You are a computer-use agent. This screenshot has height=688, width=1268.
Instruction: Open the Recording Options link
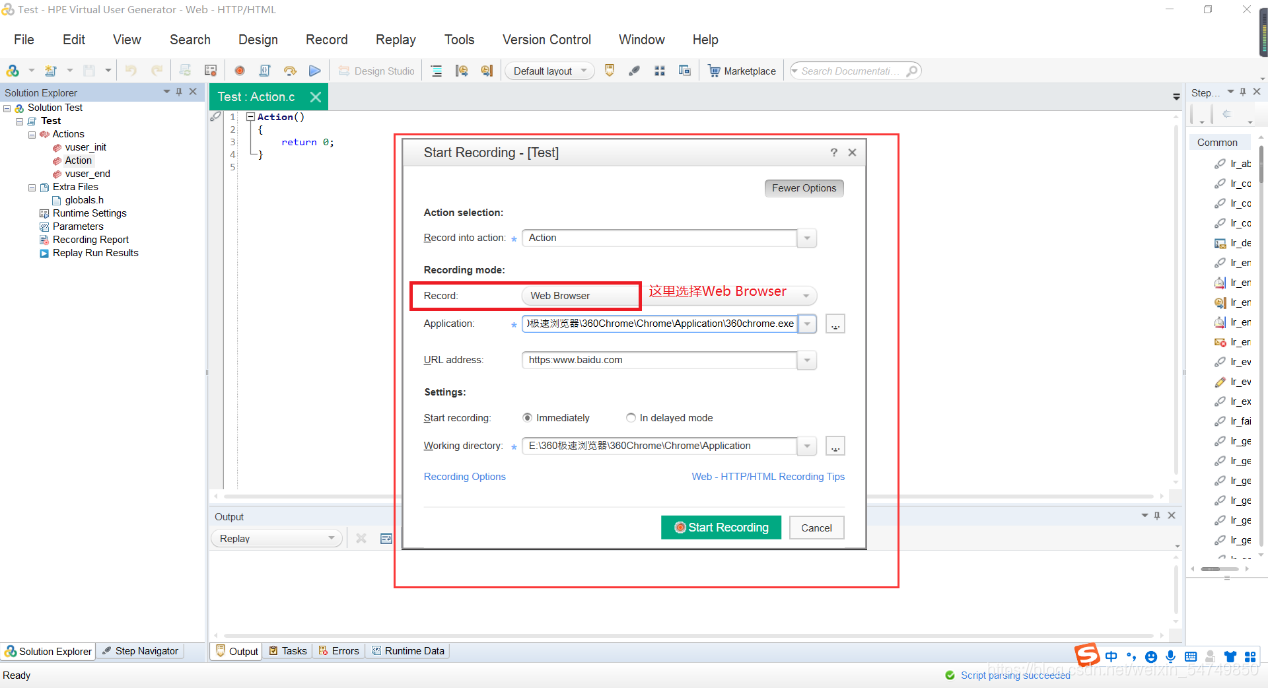pos(464,477)
